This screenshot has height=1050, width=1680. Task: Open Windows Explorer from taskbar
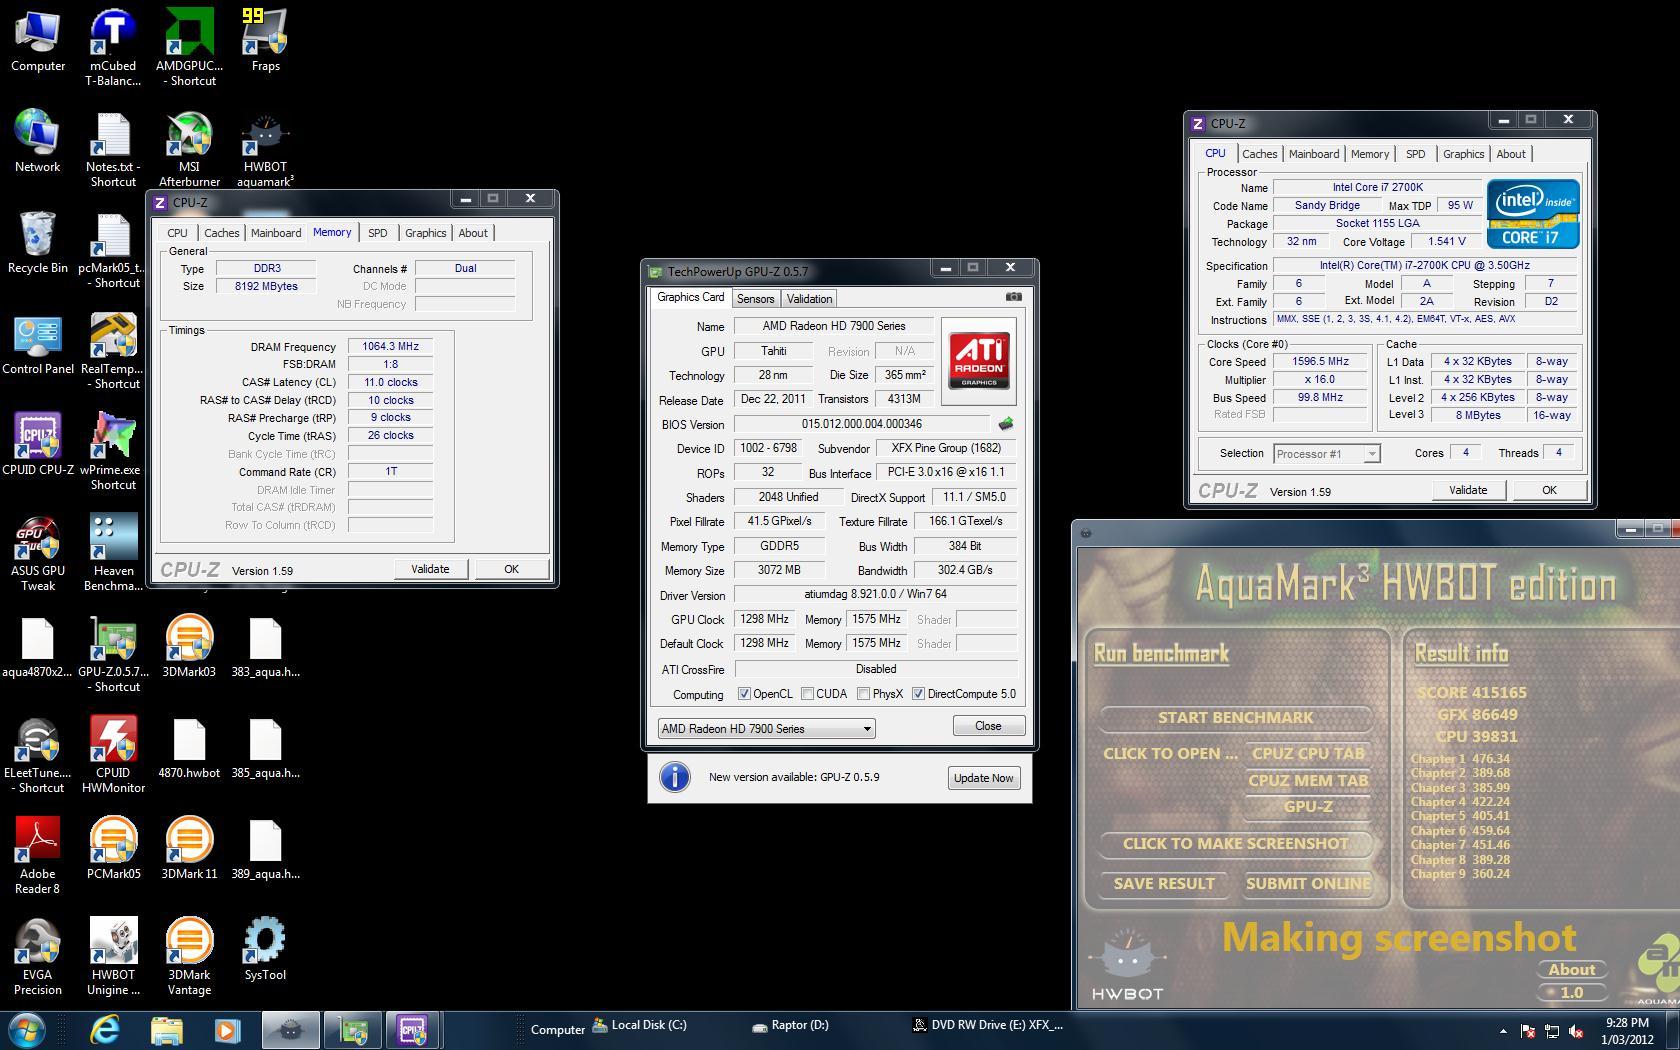click(x=166, y=1029)
